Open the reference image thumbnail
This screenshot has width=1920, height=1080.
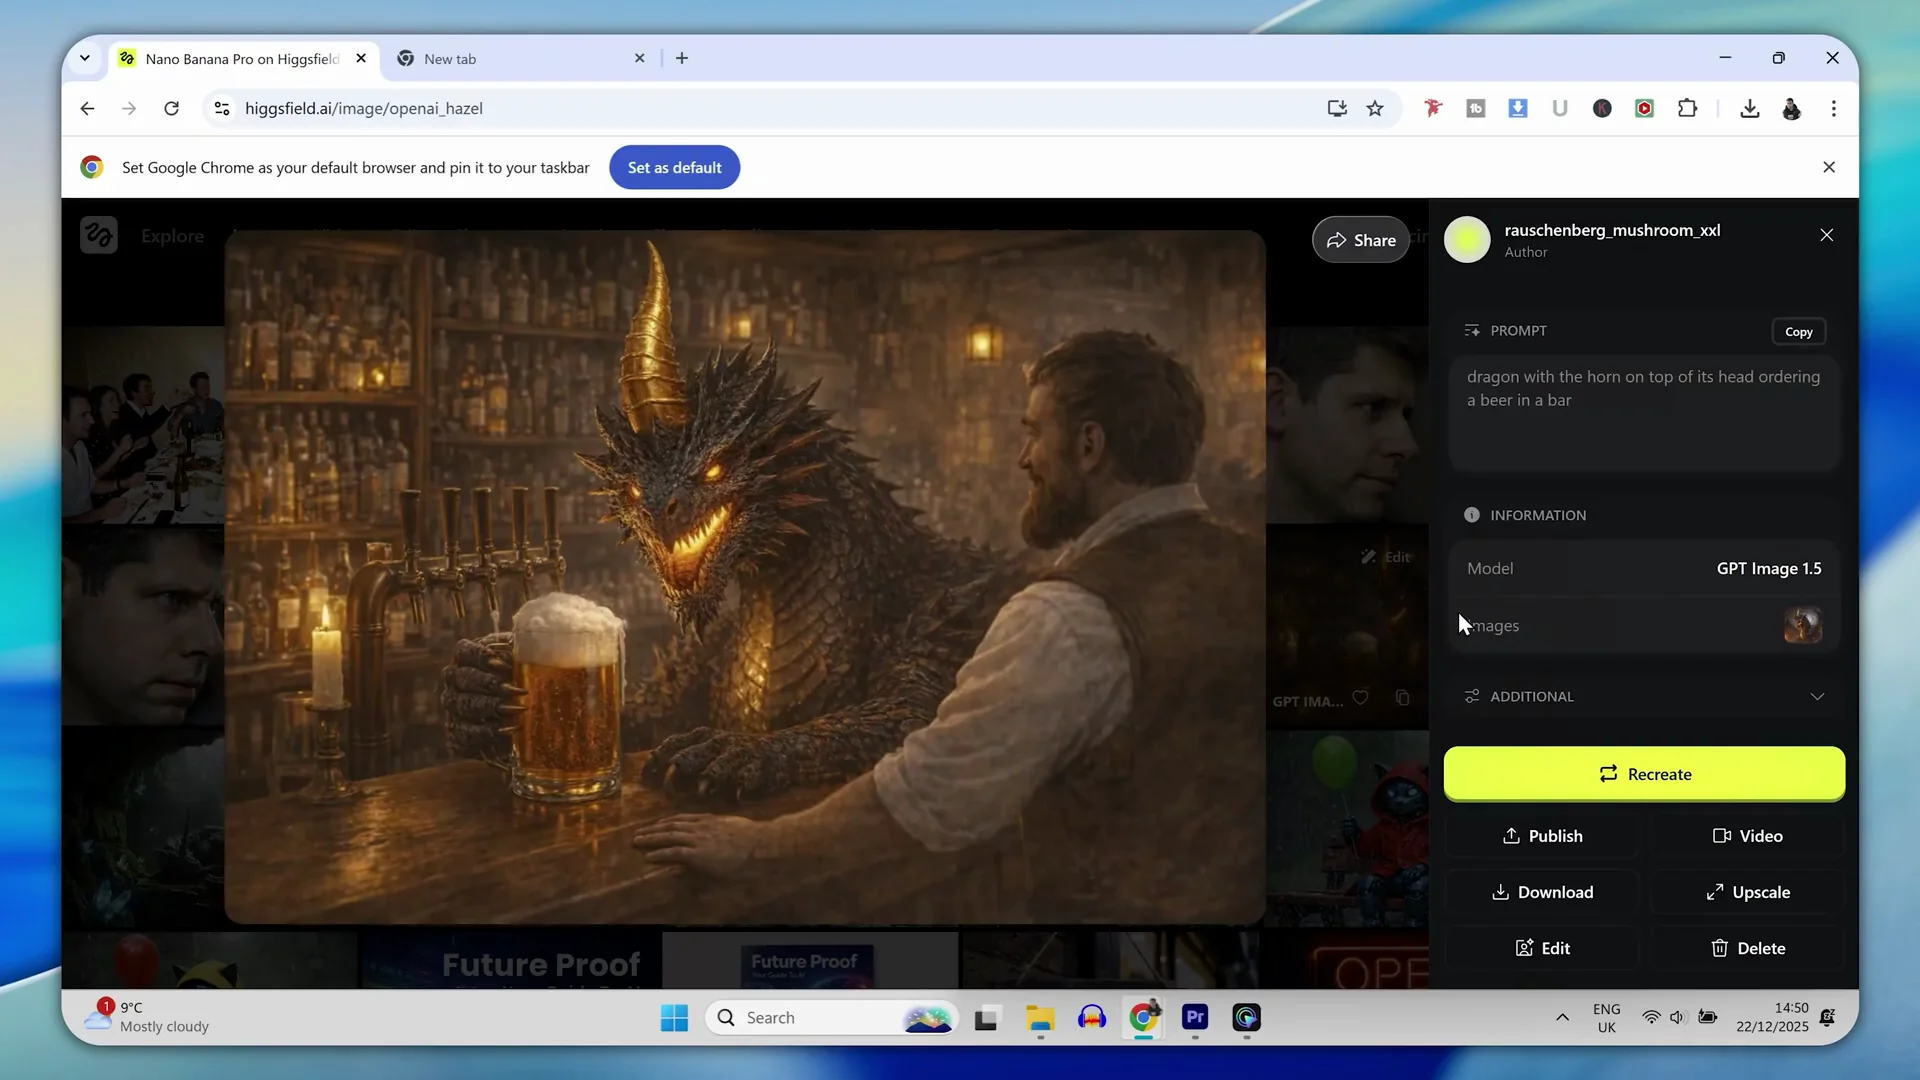[x=1802, y=626]
